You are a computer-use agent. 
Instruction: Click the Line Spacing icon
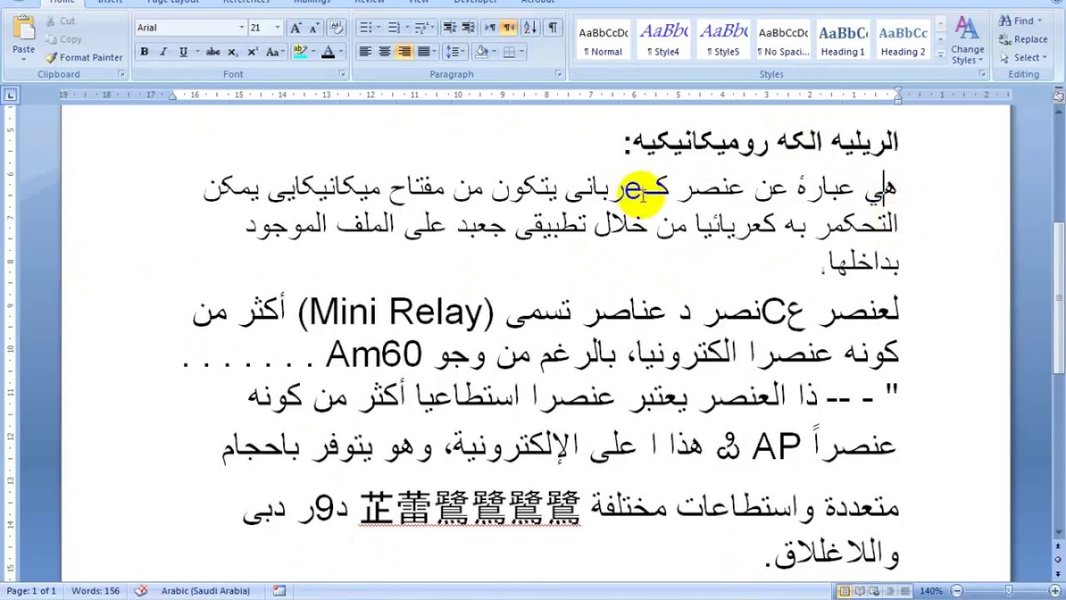click(x=451, y=52)
